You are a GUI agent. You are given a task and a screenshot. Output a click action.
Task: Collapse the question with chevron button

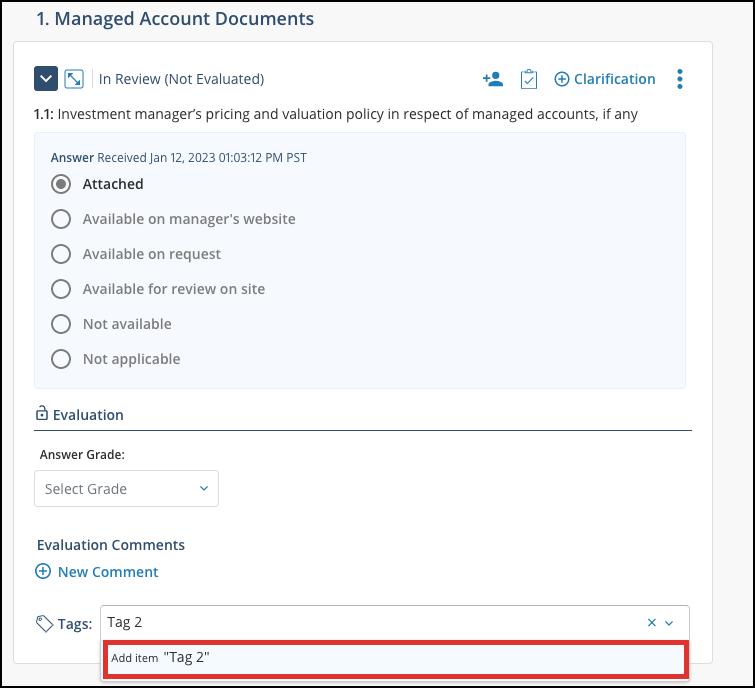point(46,78)
